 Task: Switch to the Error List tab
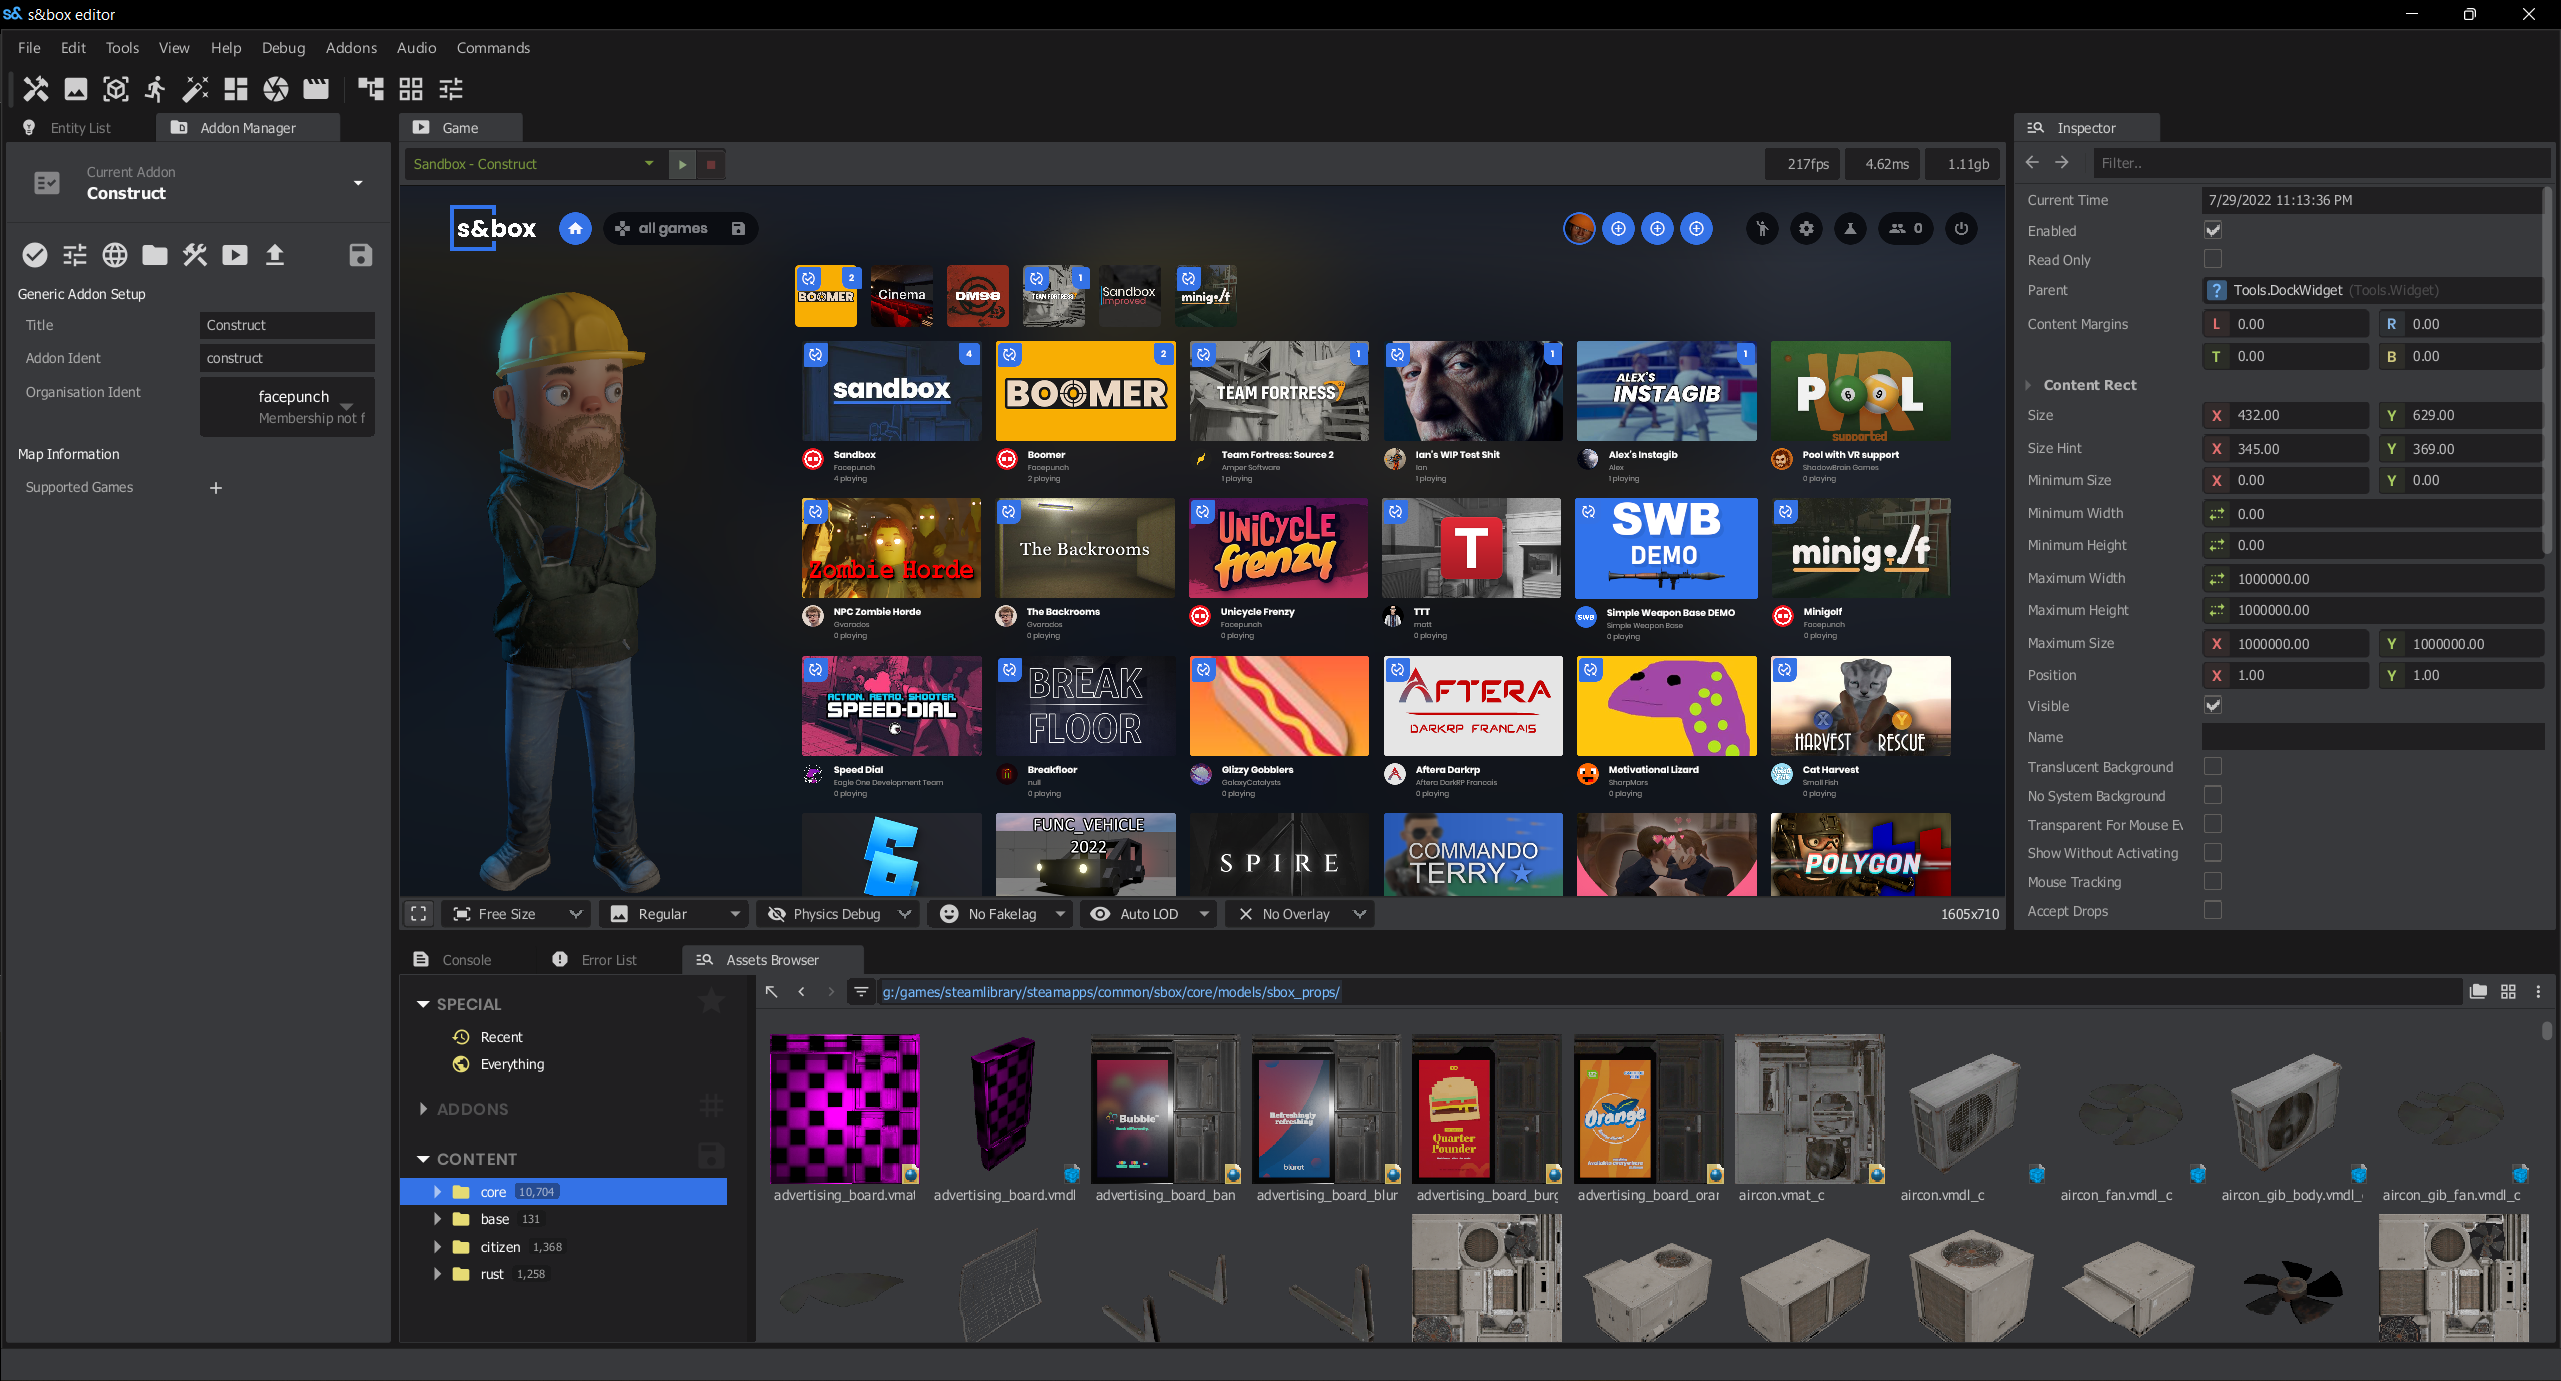tap(609, 960)
